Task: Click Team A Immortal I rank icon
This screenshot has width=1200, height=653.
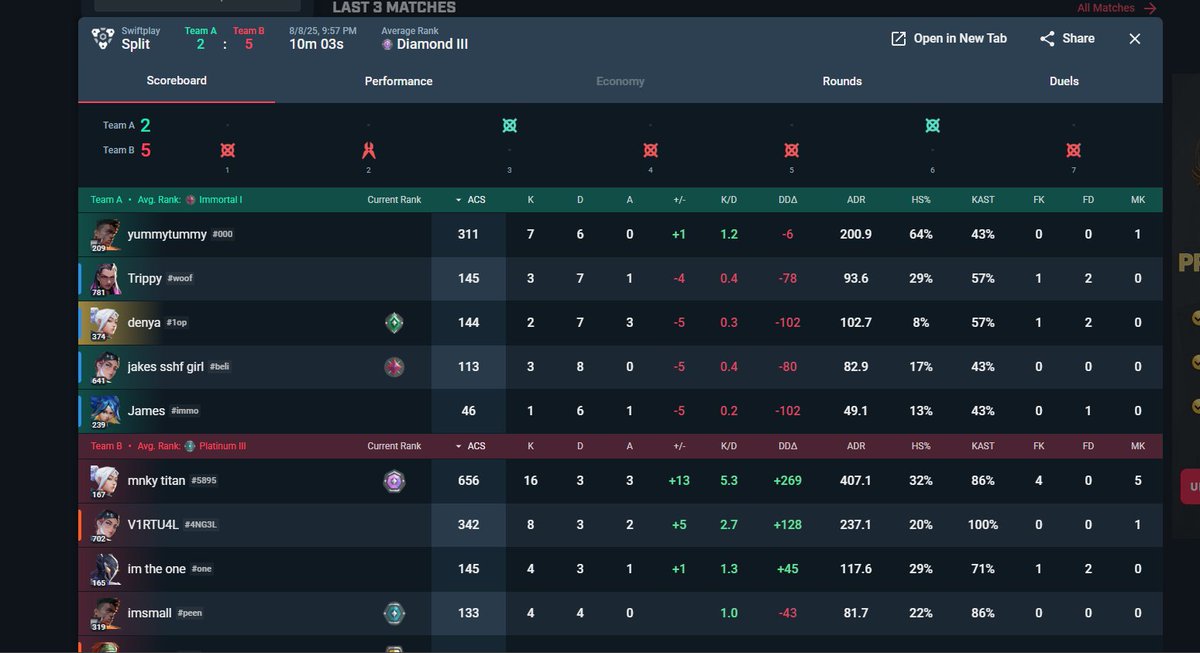Action: pyautogui.click(x=190, y=200)
